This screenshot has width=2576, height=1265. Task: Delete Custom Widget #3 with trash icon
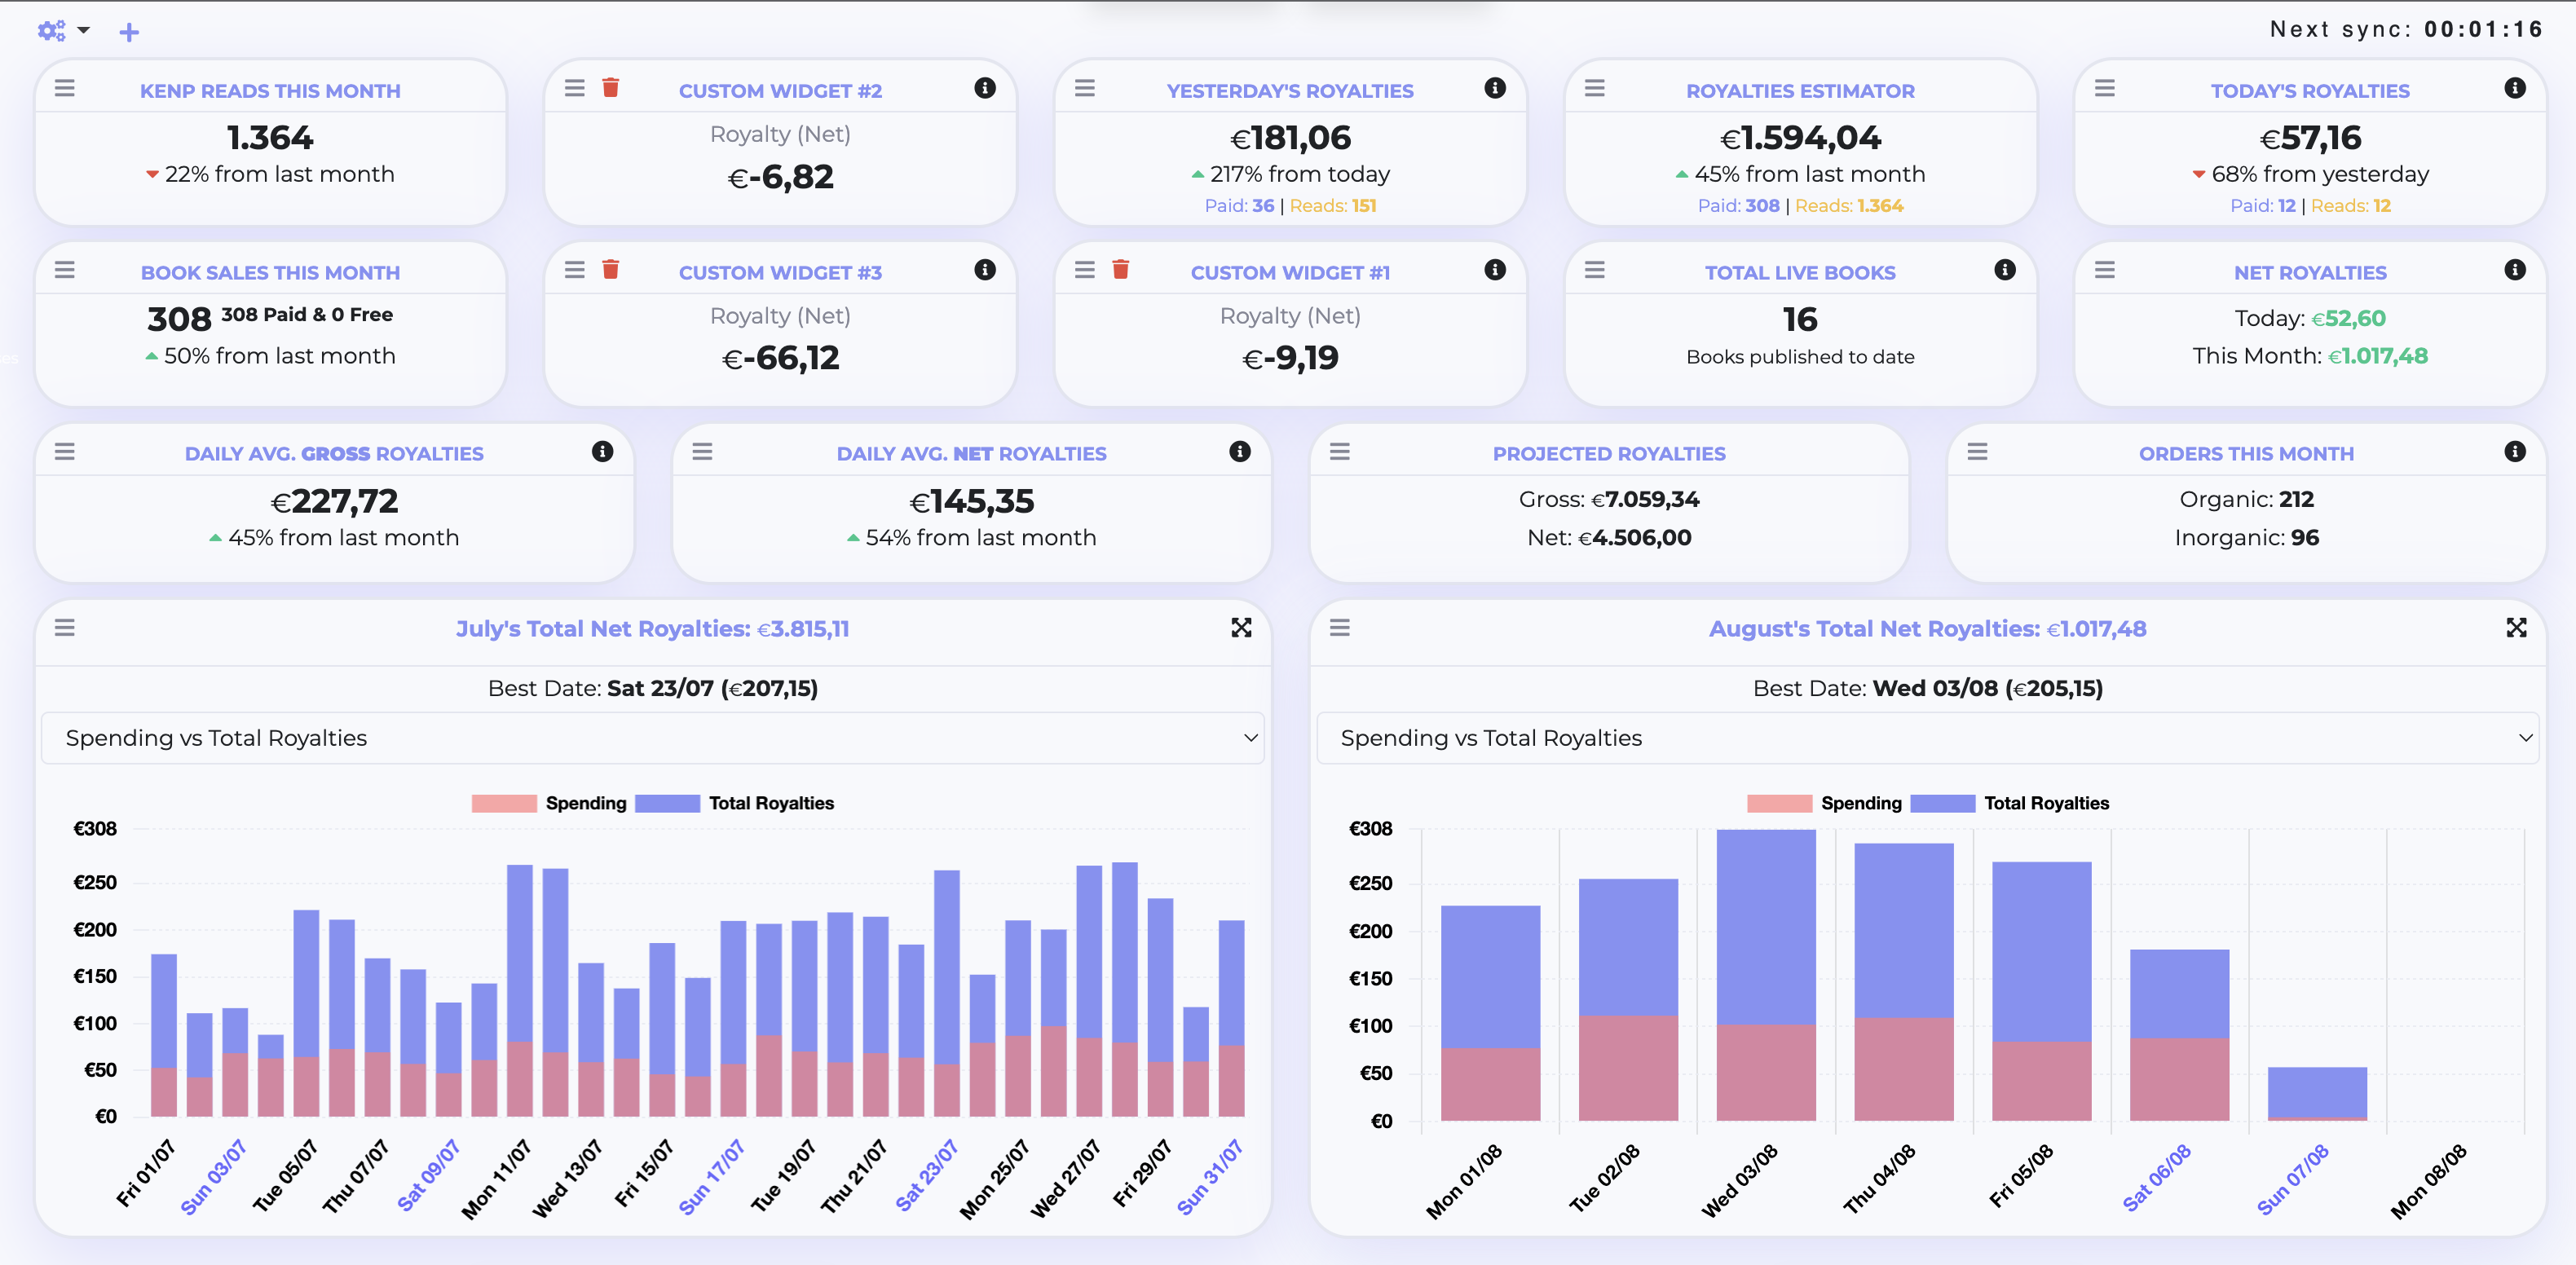pyautogui.click(x=610, y=270)
